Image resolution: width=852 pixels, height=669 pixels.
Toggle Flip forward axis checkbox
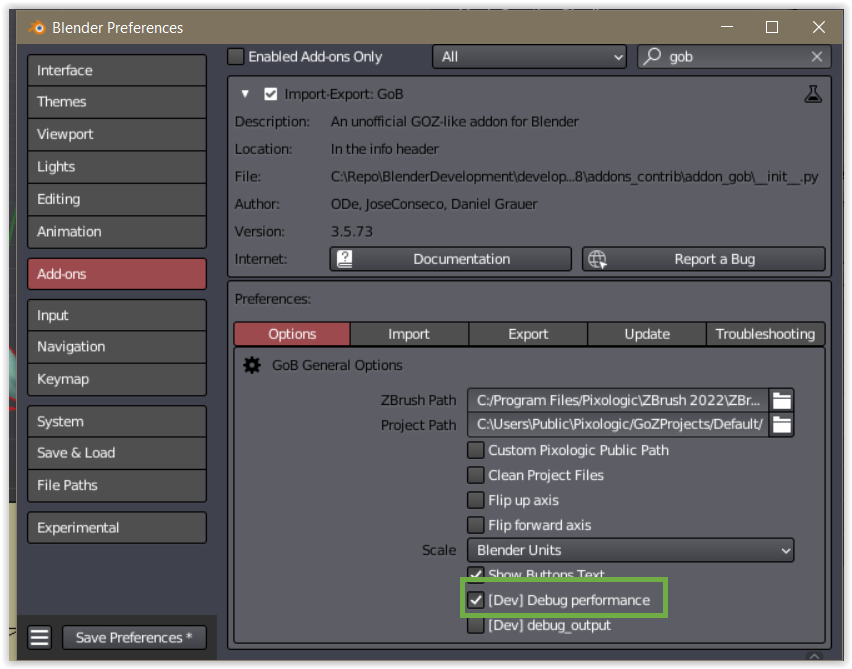[x=475, y=525]
